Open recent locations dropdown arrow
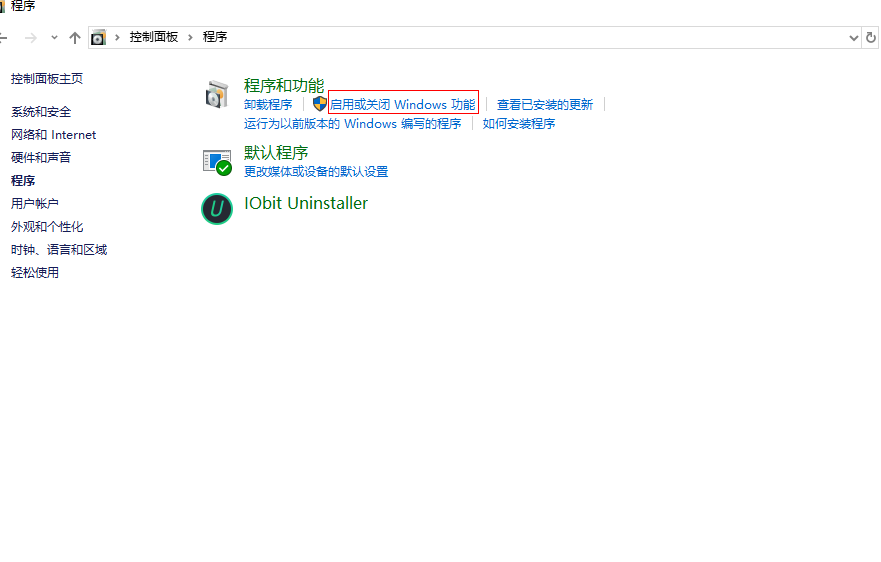Screen dimensions: 881x562 [x=54, y=38]
